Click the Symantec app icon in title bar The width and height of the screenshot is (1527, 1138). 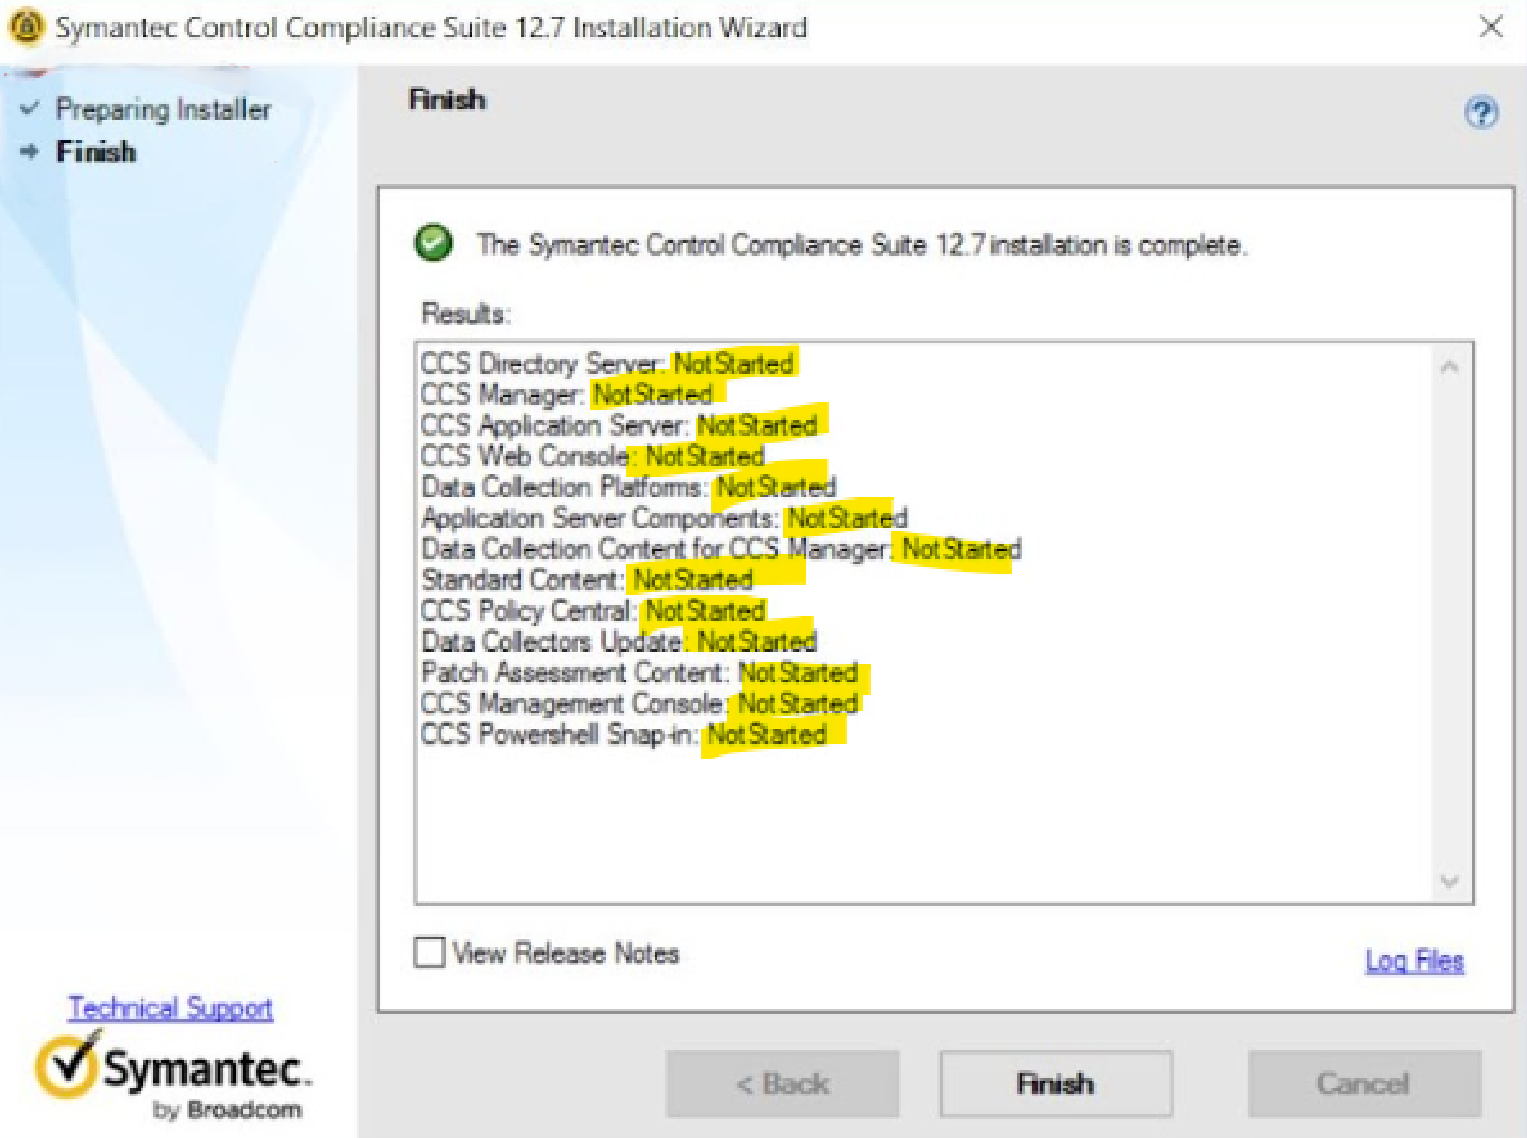27,27
